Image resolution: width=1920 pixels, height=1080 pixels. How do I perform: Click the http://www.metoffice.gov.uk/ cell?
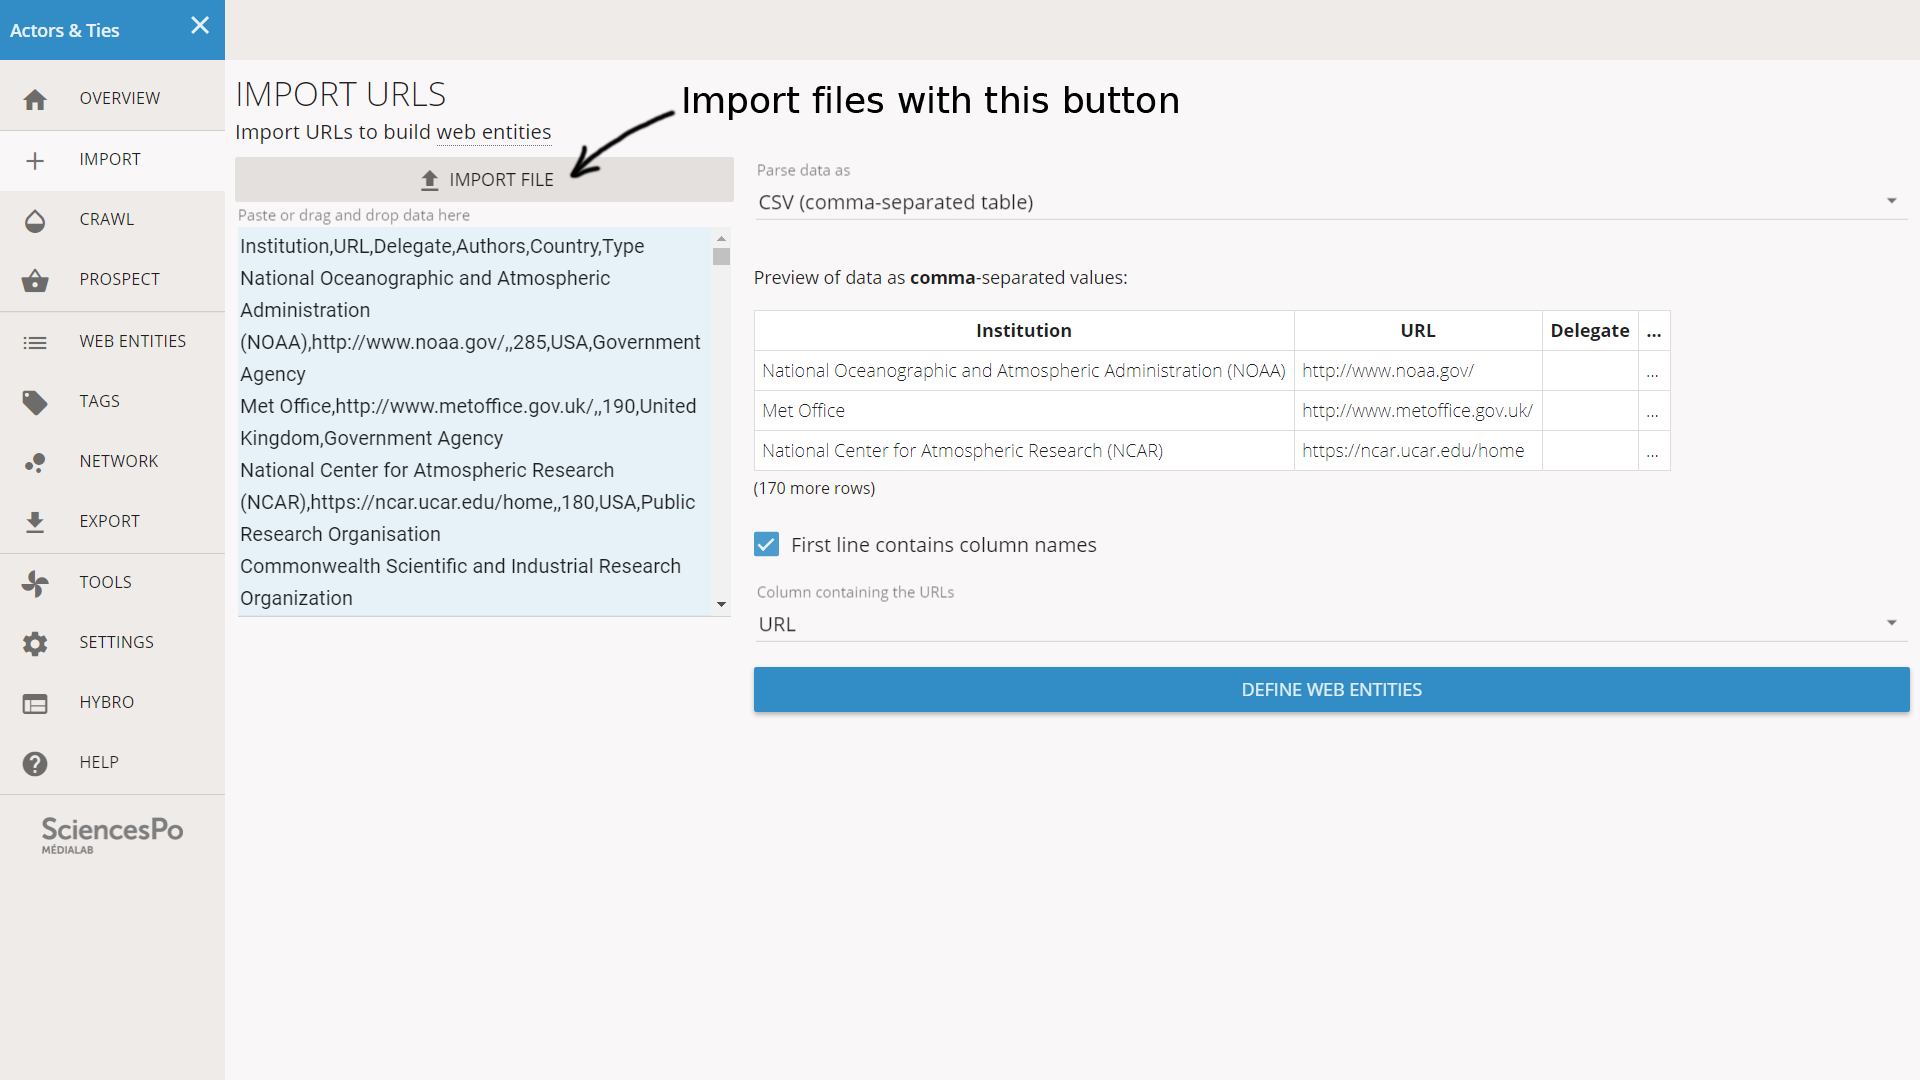1417,411
